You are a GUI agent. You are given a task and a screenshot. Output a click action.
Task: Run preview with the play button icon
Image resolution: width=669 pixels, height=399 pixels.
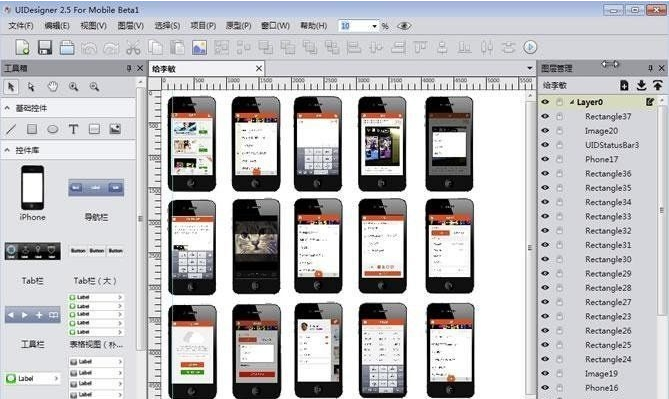(530, 47)
